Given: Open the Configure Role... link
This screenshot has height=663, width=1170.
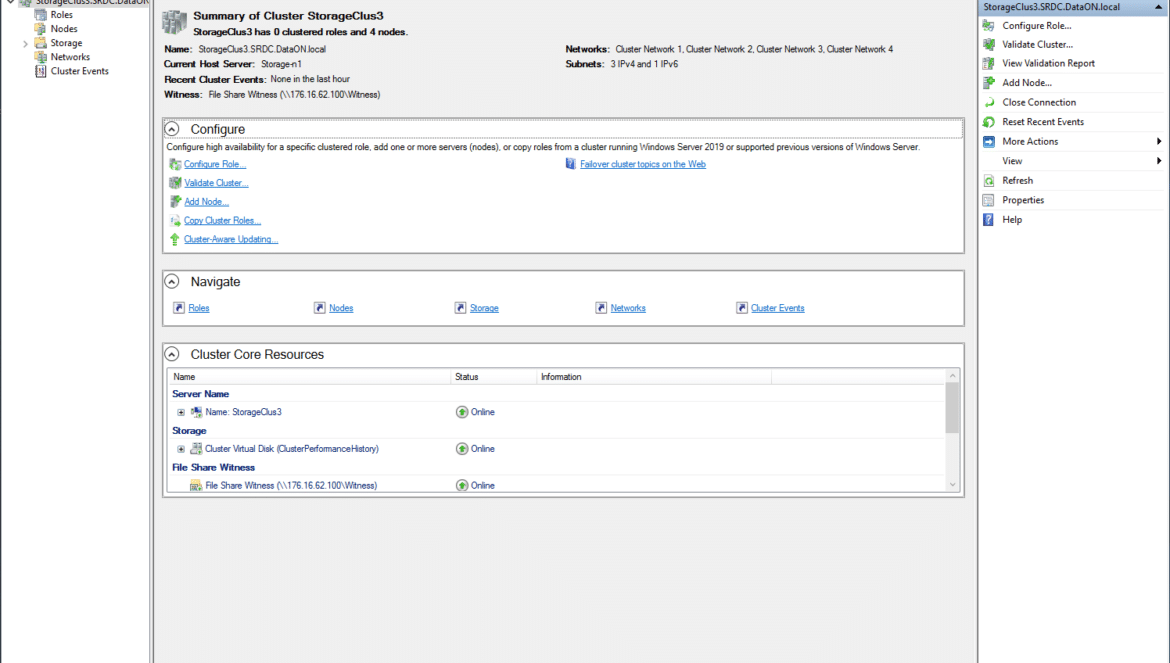Looking at the screenshot, I should [x=215, y=164].
